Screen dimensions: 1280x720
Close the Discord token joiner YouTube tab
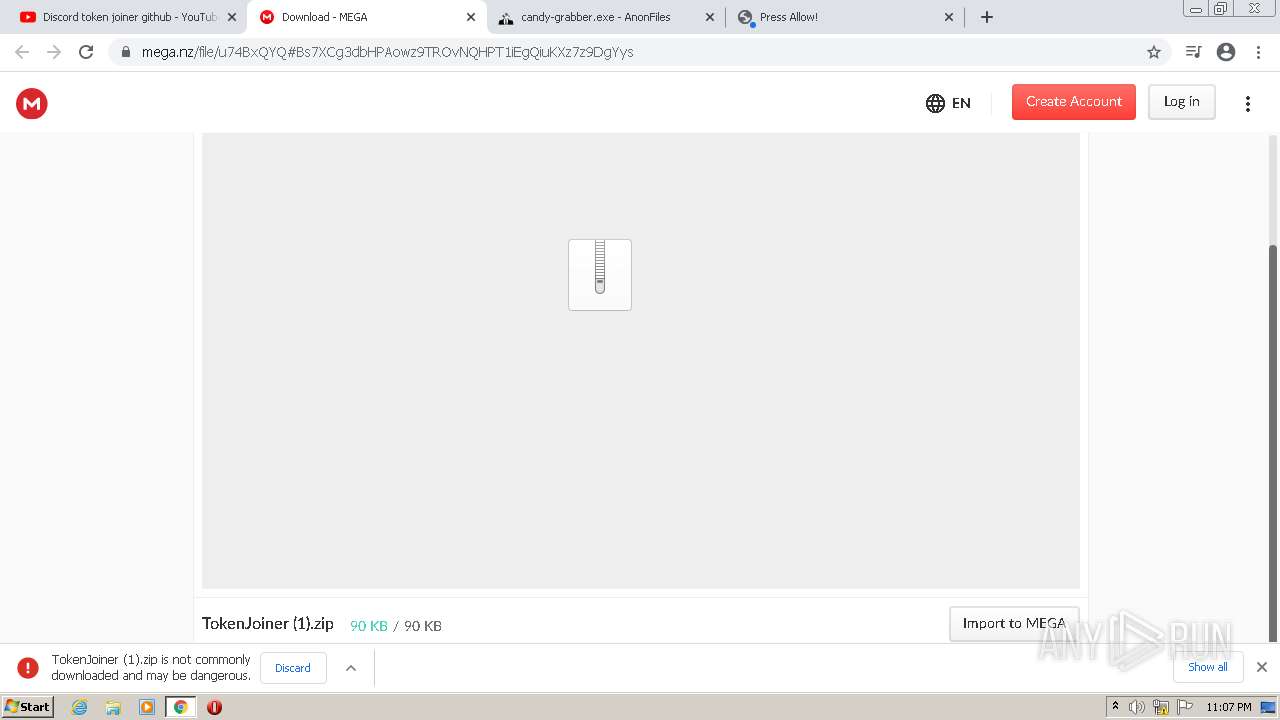[x=232, y=17]
